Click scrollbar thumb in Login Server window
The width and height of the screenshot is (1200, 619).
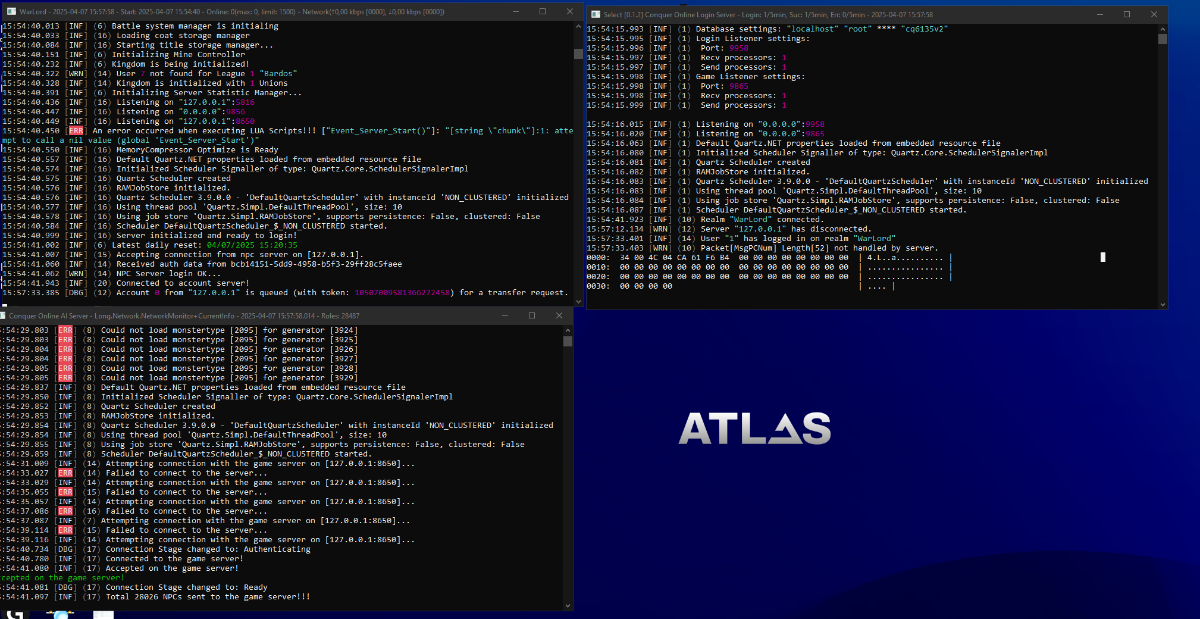click(1161, 41)
